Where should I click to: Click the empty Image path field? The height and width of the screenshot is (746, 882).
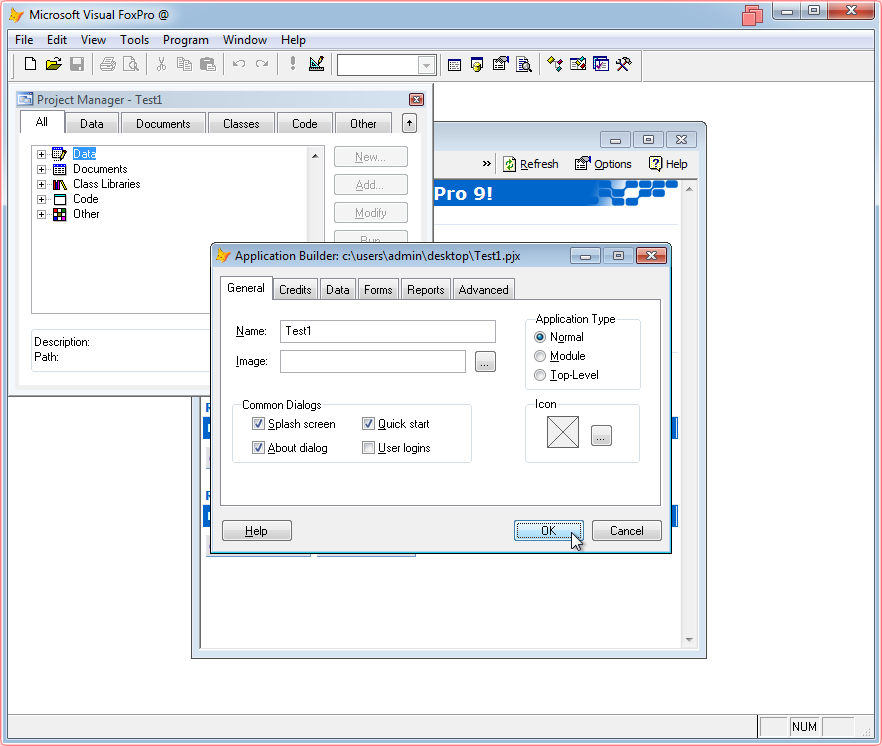click(372, 361)
